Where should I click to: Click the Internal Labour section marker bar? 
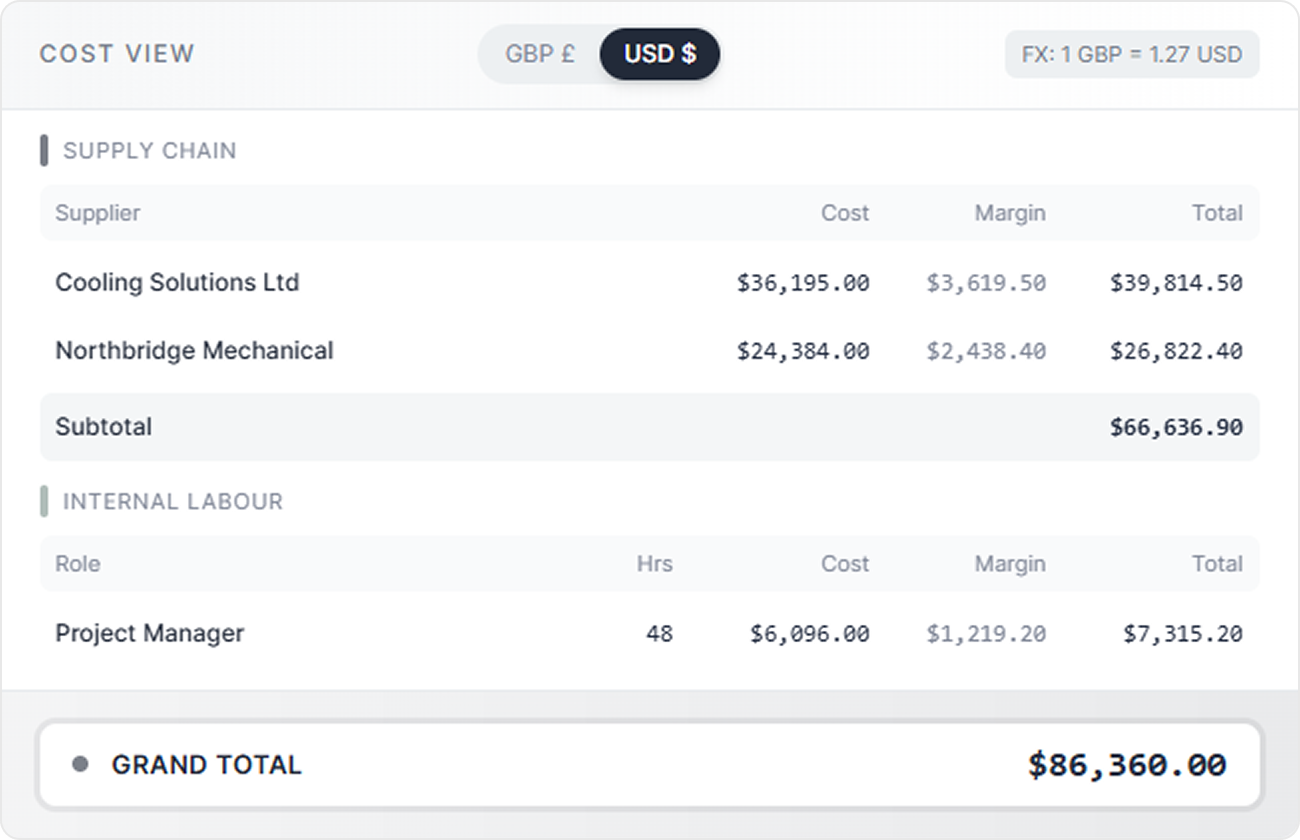pos(44,501)
